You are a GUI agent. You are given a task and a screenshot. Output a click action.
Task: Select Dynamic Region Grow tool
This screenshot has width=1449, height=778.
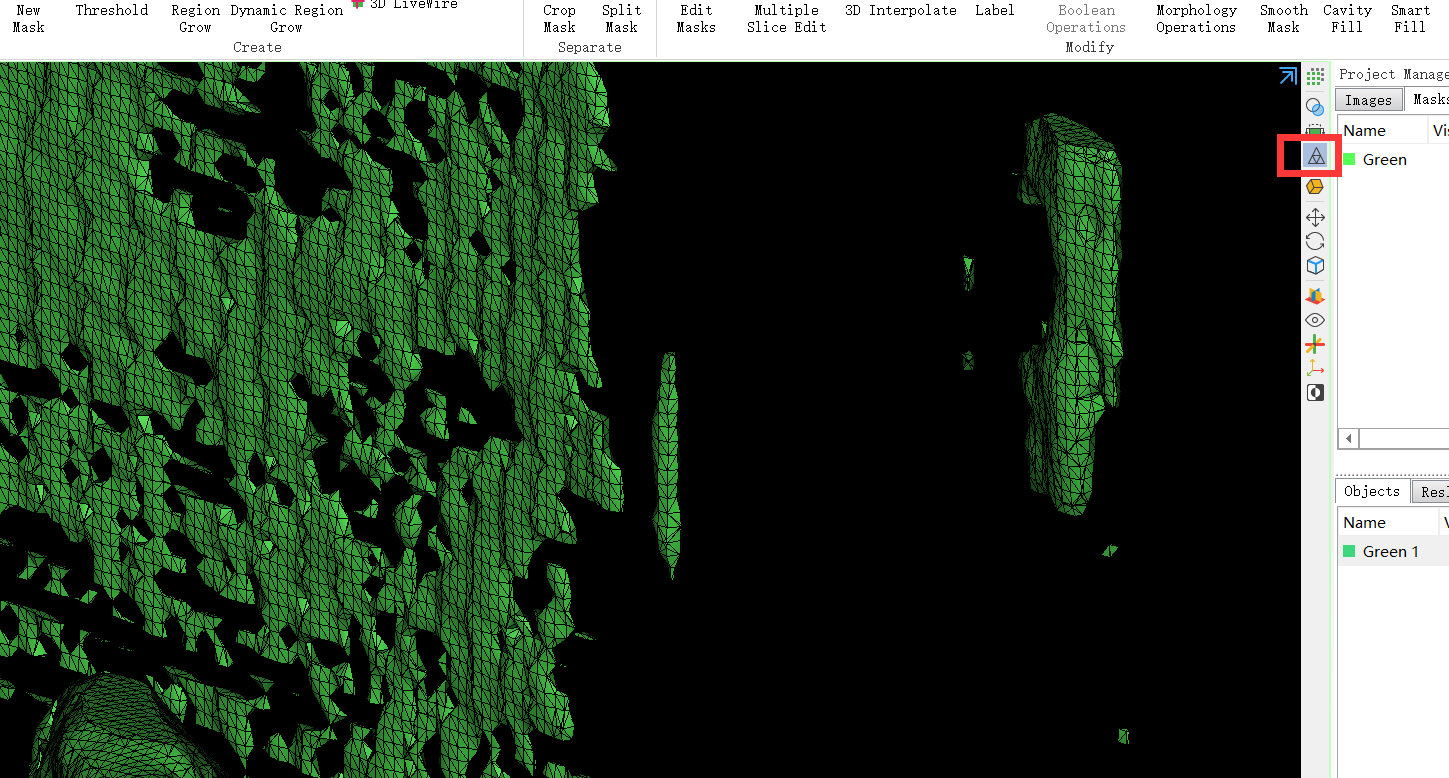tap(287, 18)
